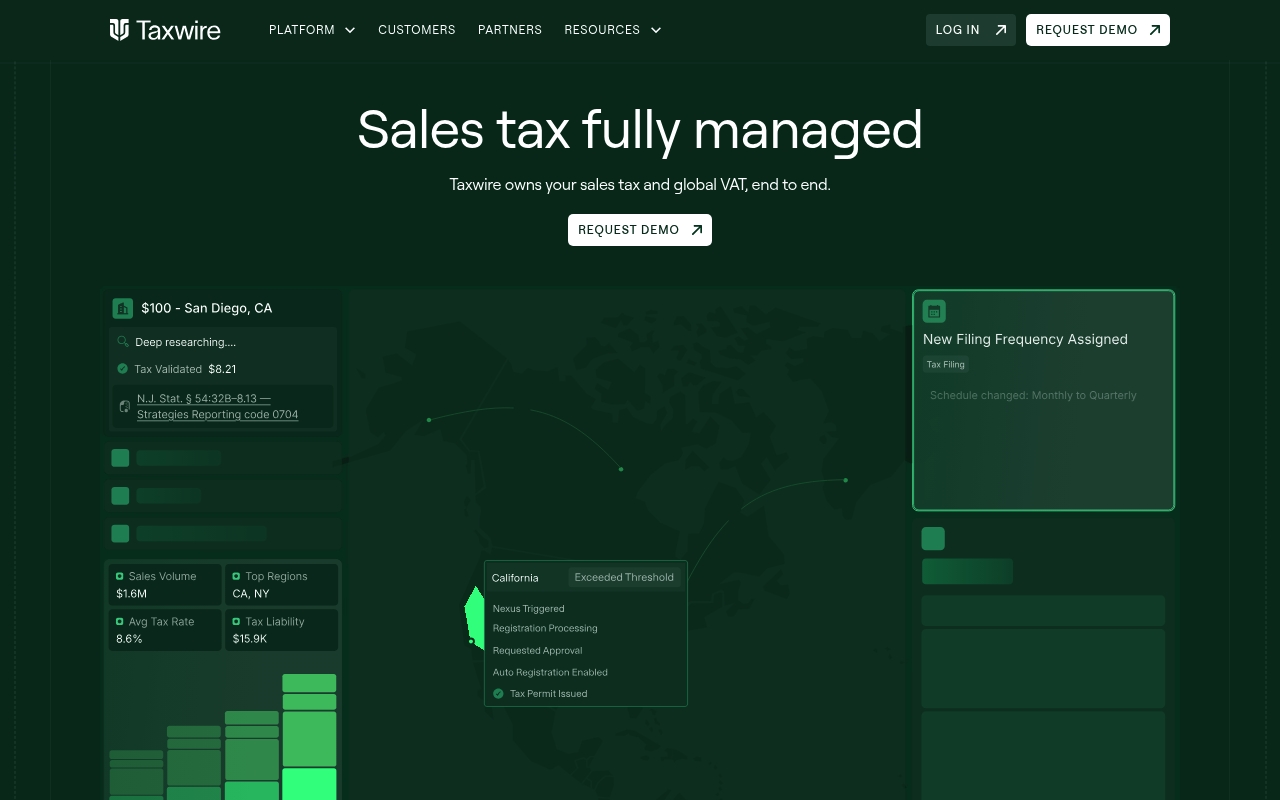The width and height of the screenshot is (1280, 800).
Task: Click the LOG IN button
Action: point(971,30)
